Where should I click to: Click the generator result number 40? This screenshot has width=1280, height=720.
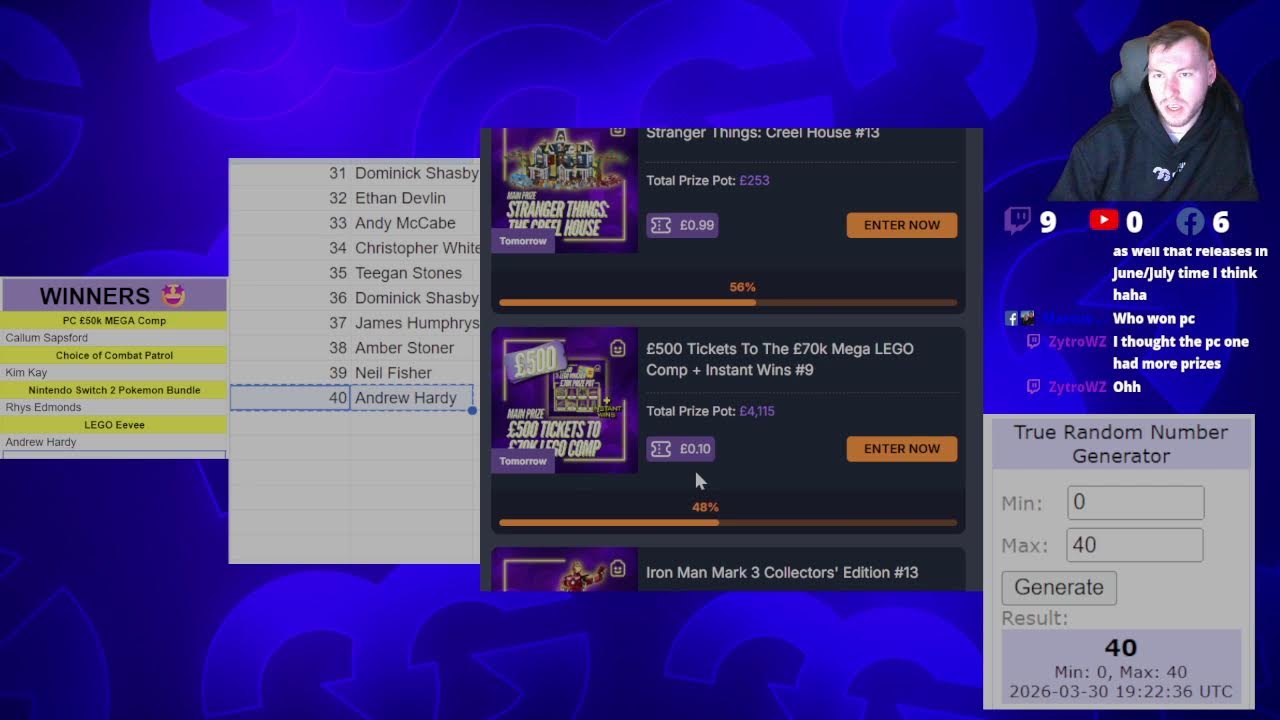point(1121,648)
